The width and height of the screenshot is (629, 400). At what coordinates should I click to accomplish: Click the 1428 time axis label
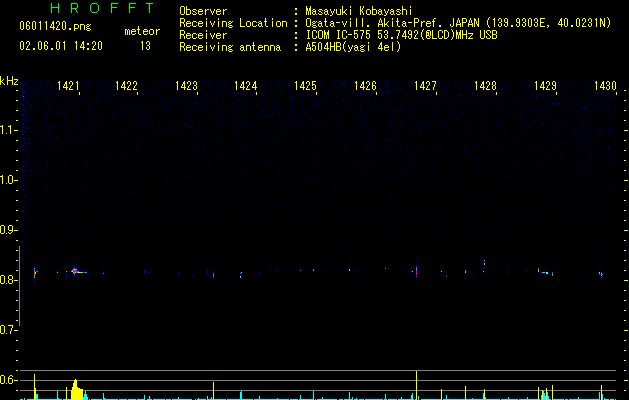point(485,85)
